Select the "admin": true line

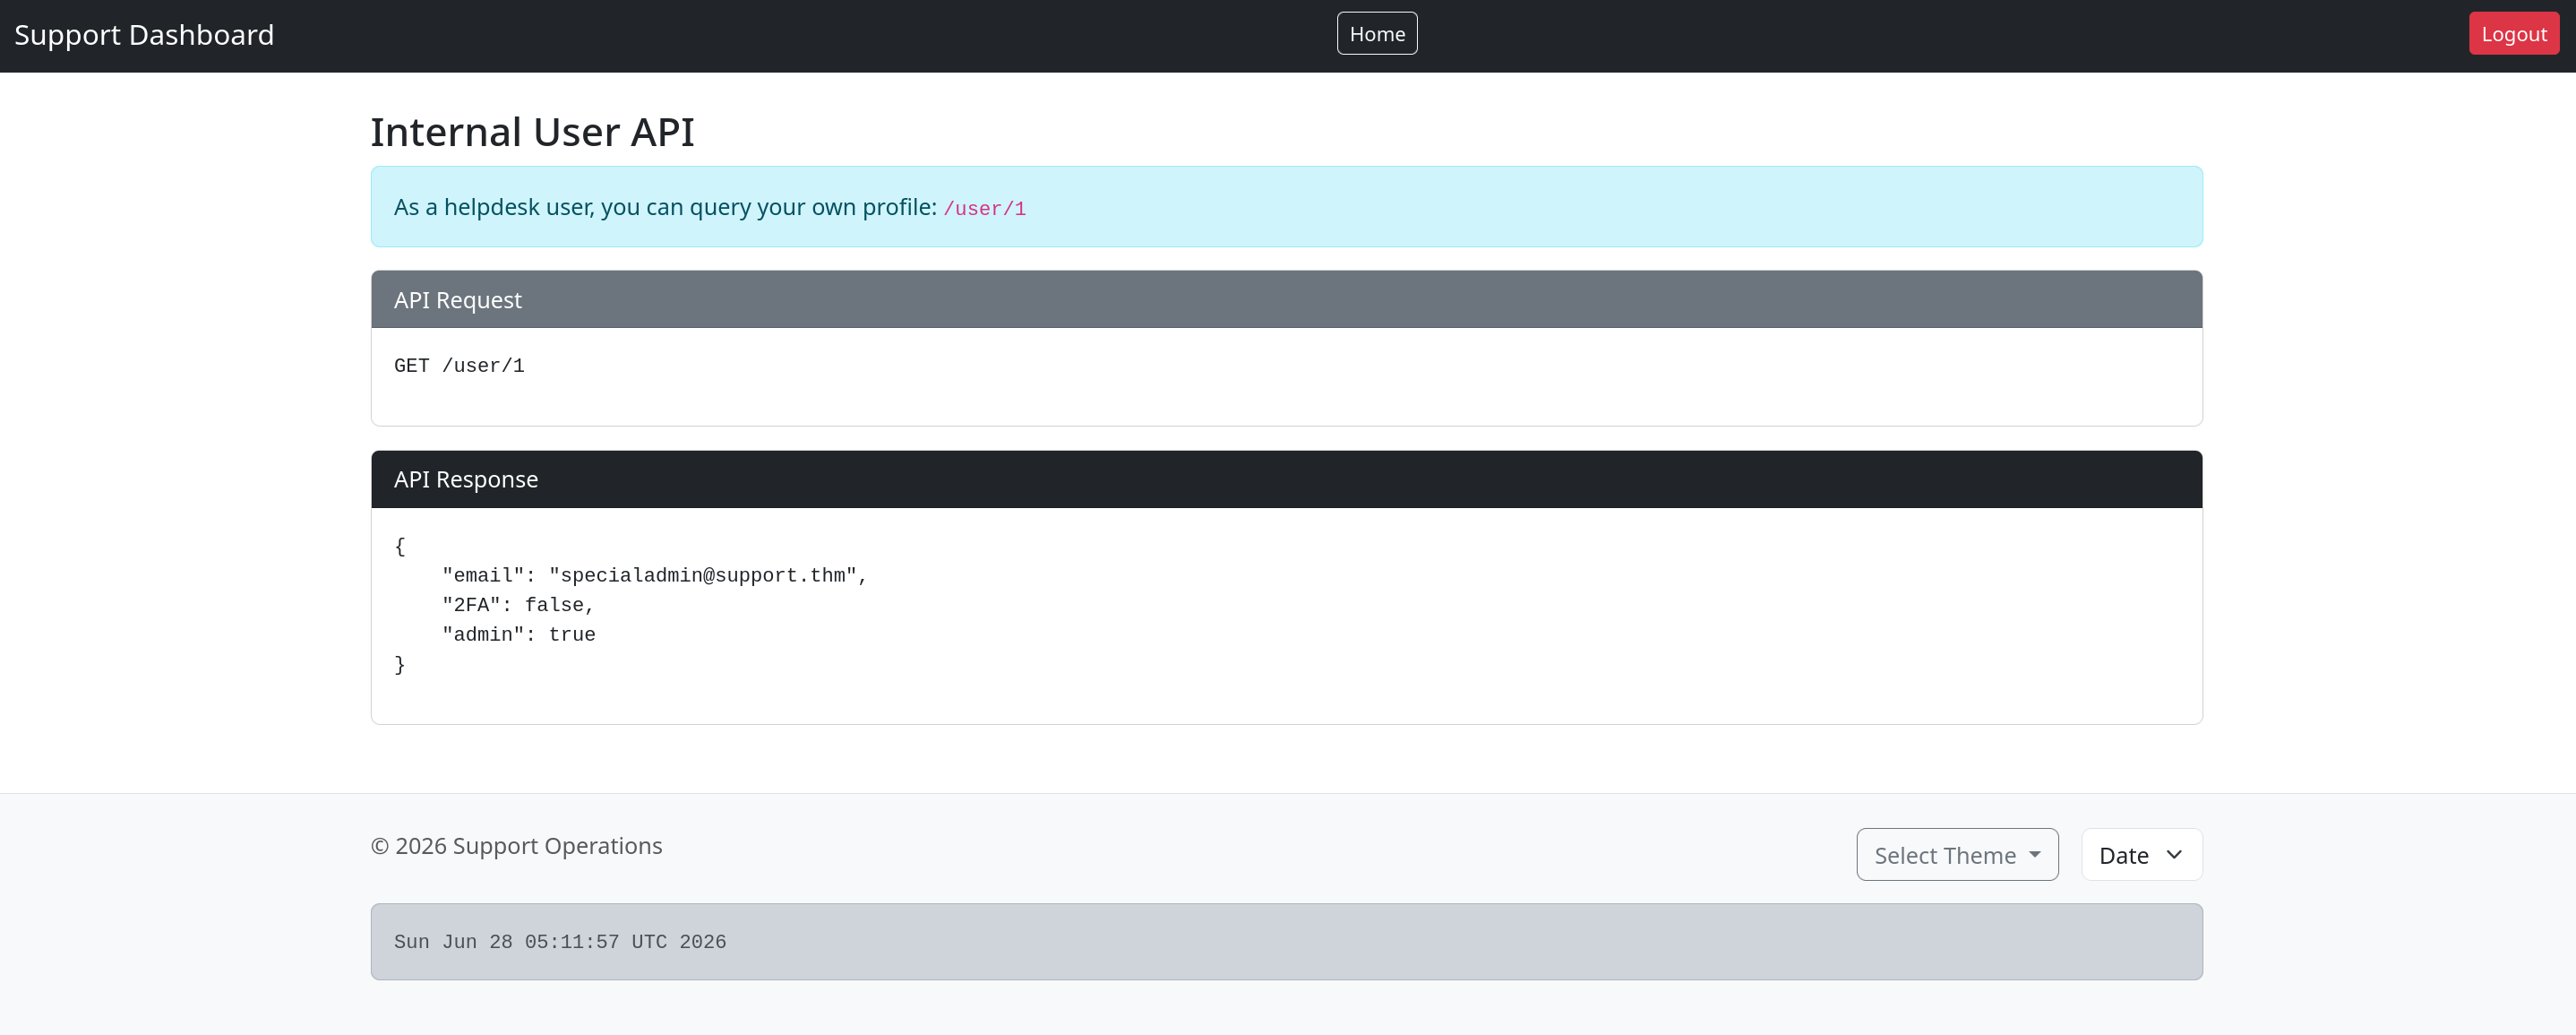(518, 635)
